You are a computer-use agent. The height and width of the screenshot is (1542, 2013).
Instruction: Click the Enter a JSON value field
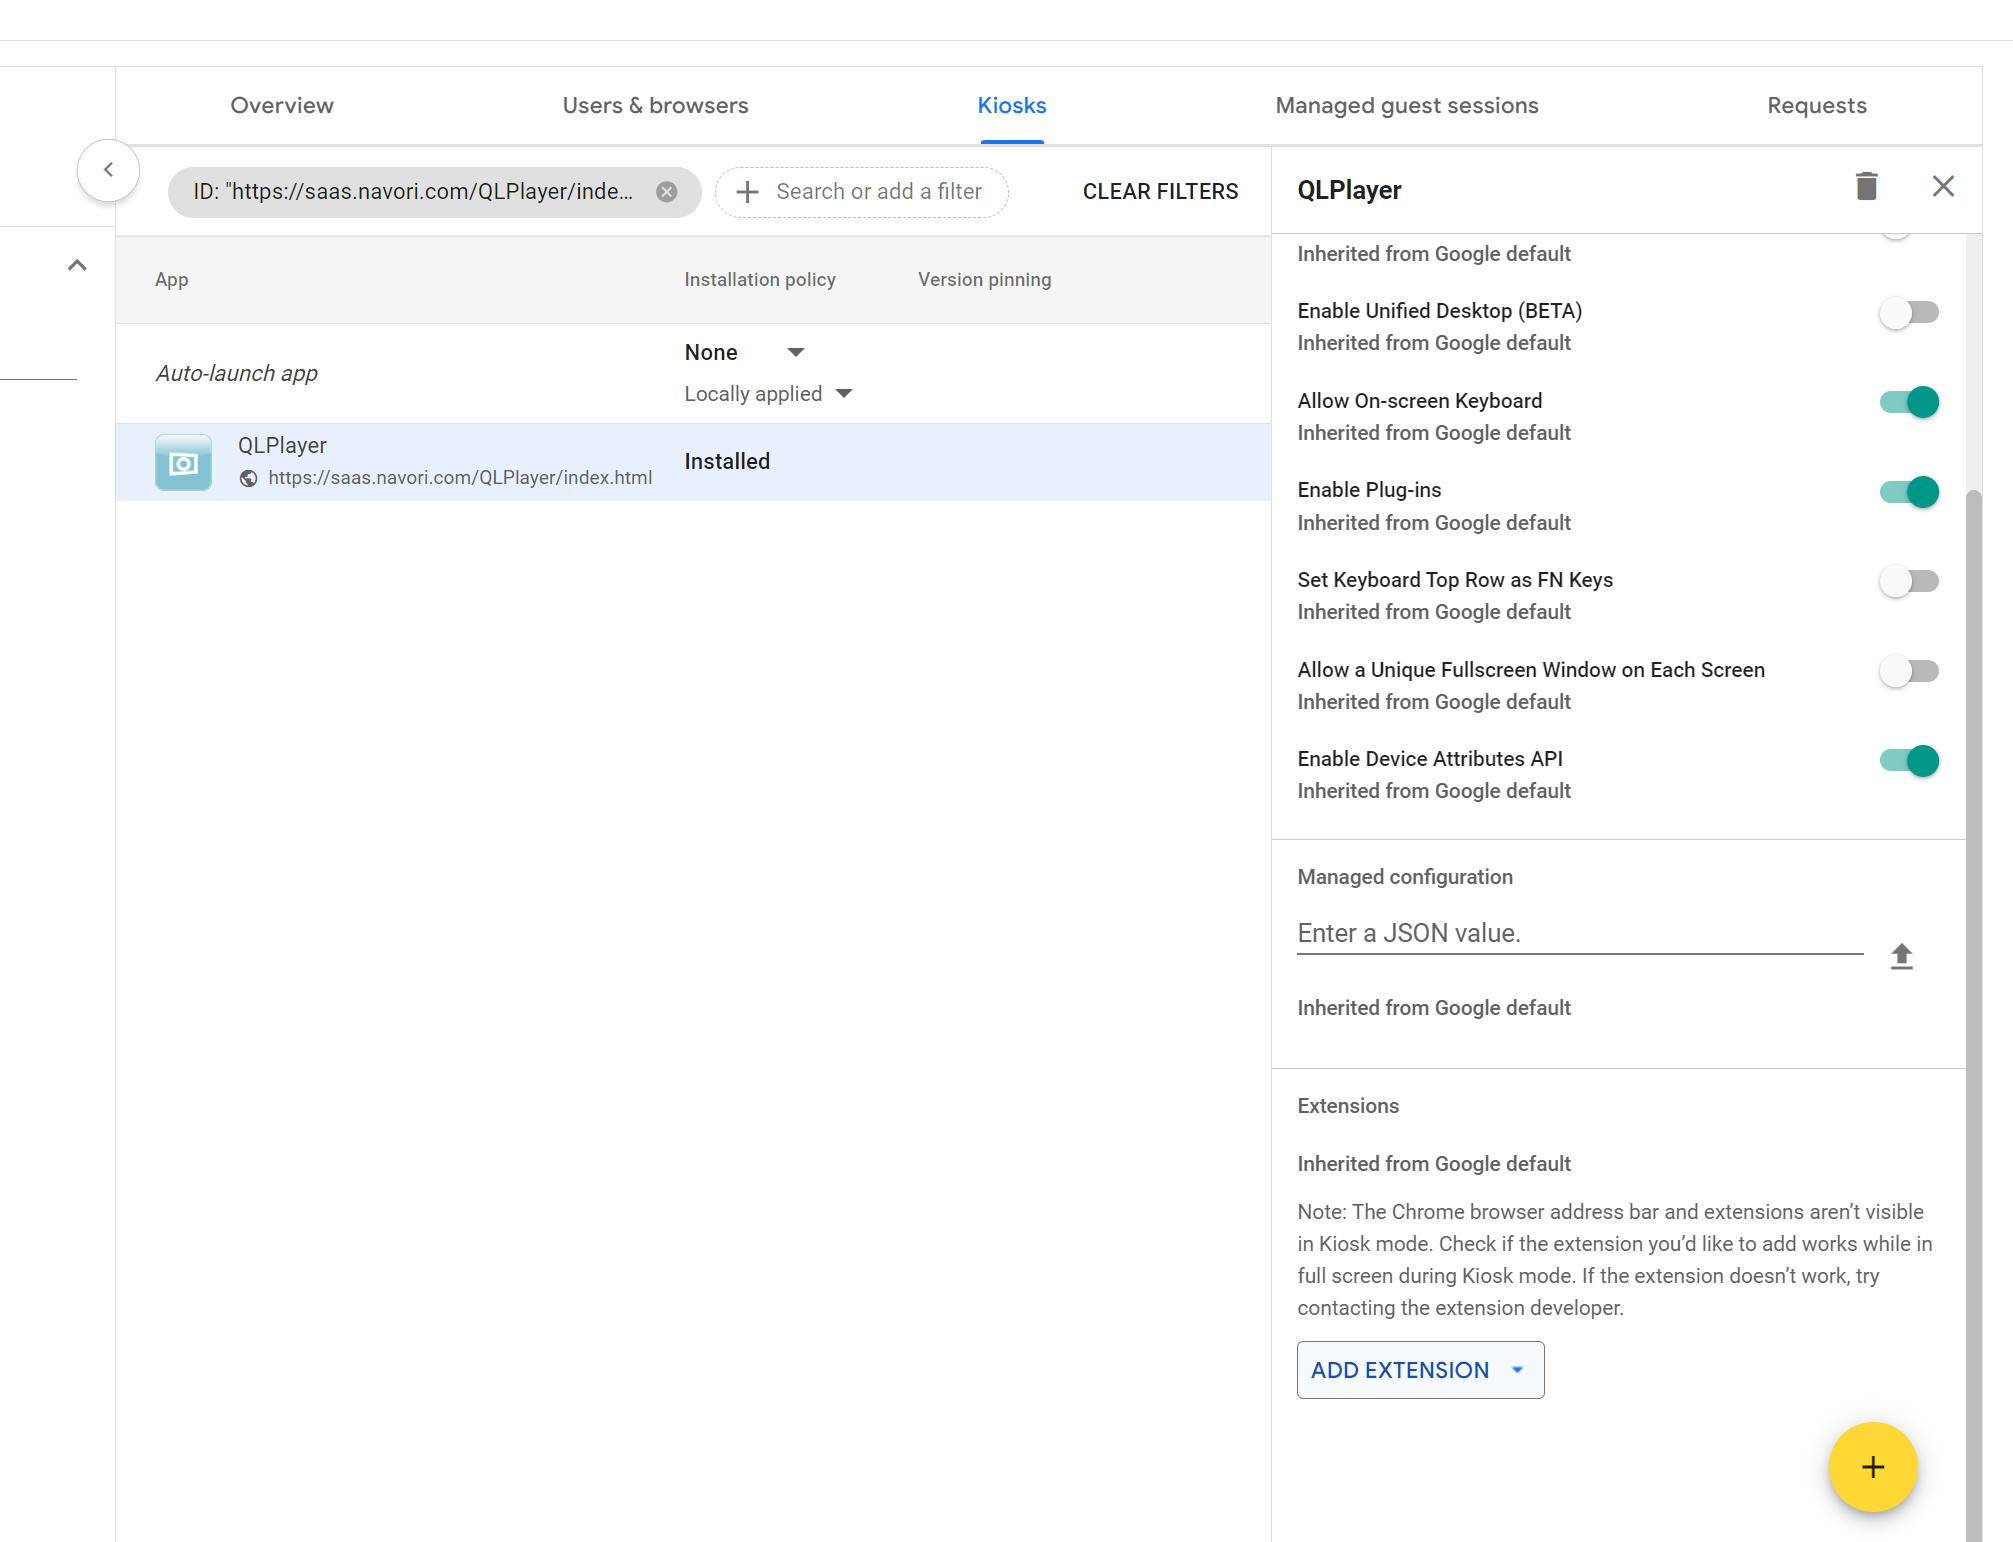1580,934
